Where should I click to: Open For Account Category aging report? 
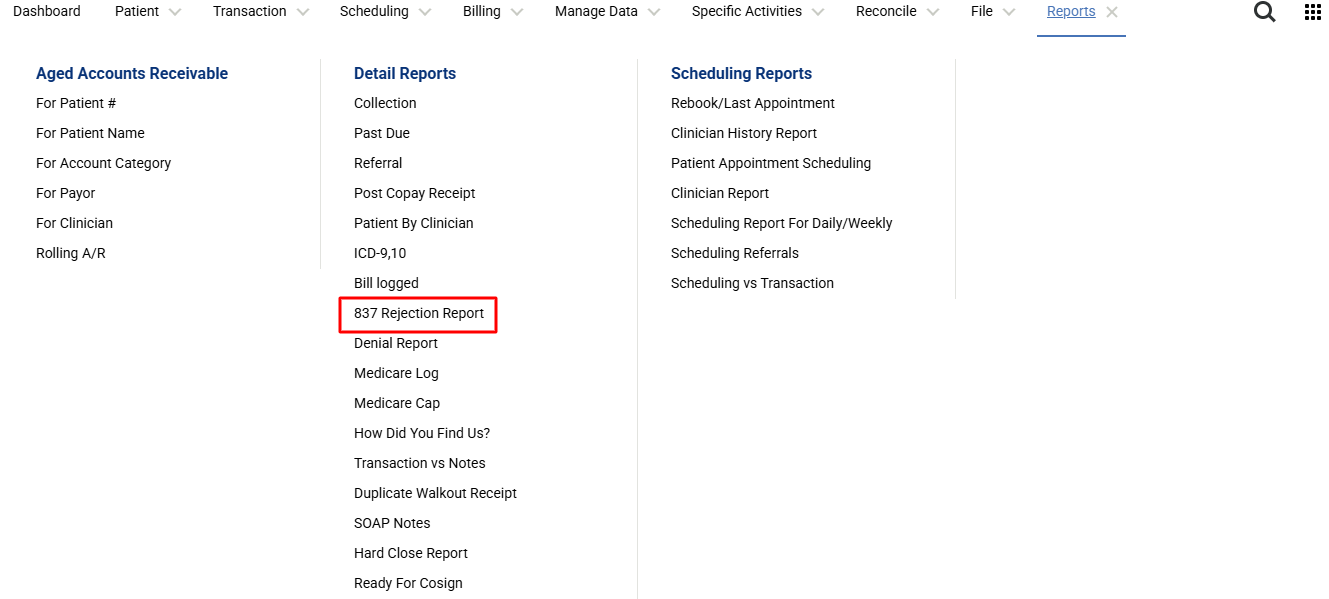point(103,163)
